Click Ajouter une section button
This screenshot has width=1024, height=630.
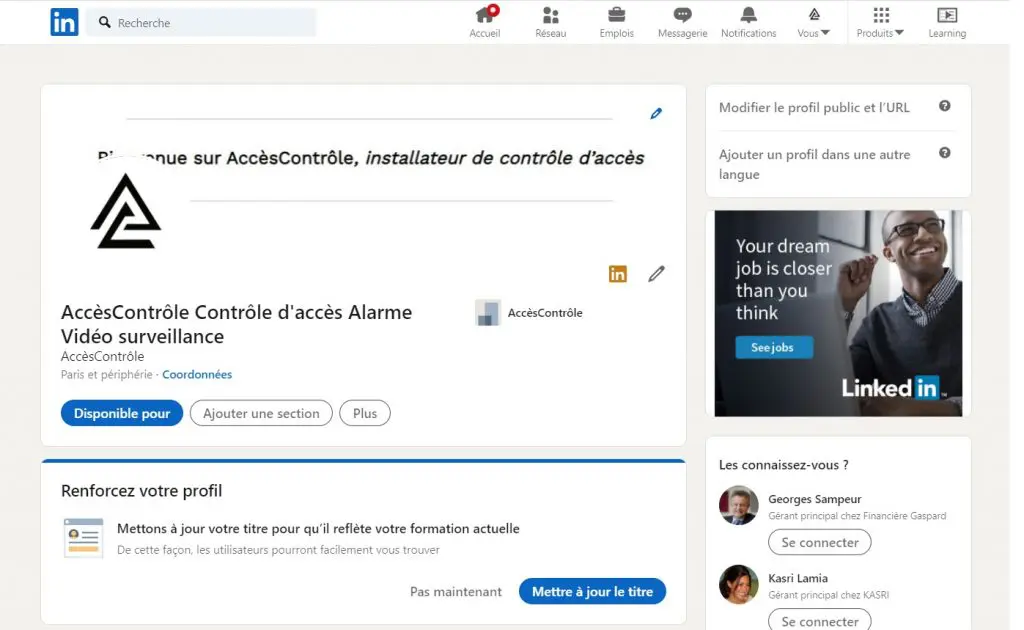tap(261, 413)
